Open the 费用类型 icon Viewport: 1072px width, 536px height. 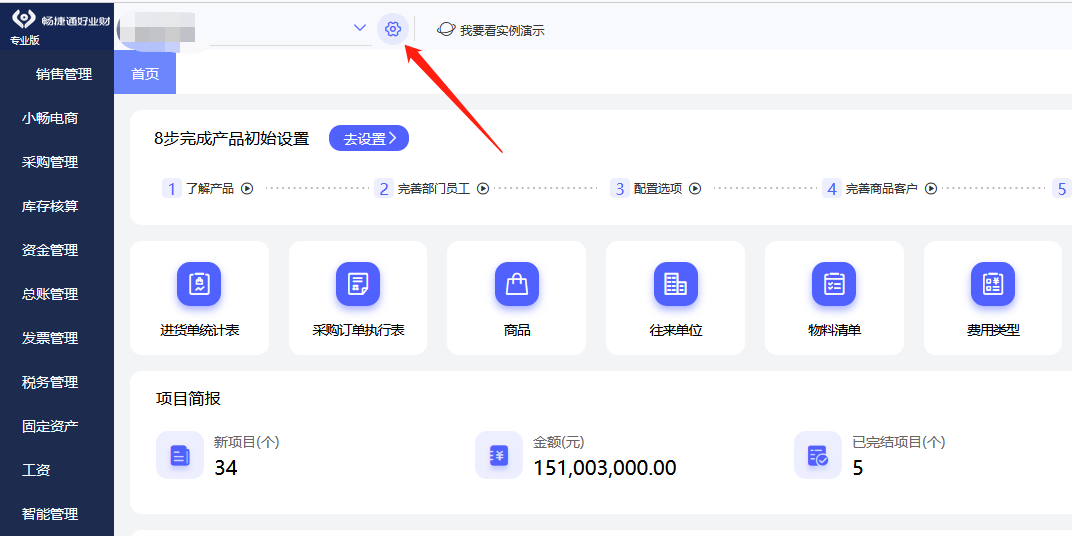(x=993, y=284)
